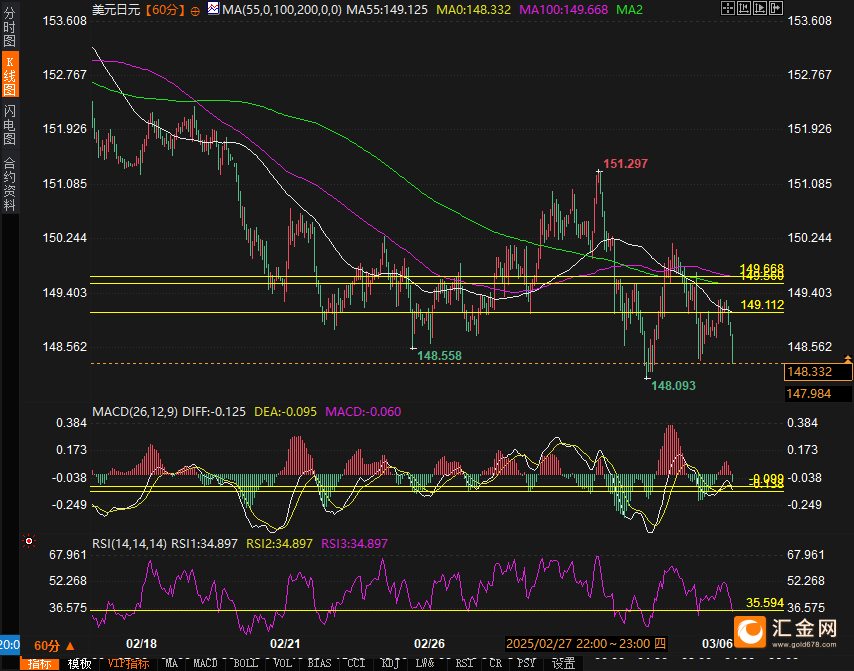The image size is (854, 671).
Task: Open the 合约资料 side tab
Action: point(10,183)
